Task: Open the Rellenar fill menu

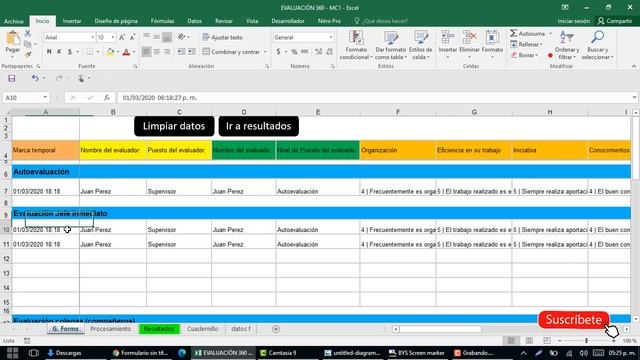Action: pos(526,44)
